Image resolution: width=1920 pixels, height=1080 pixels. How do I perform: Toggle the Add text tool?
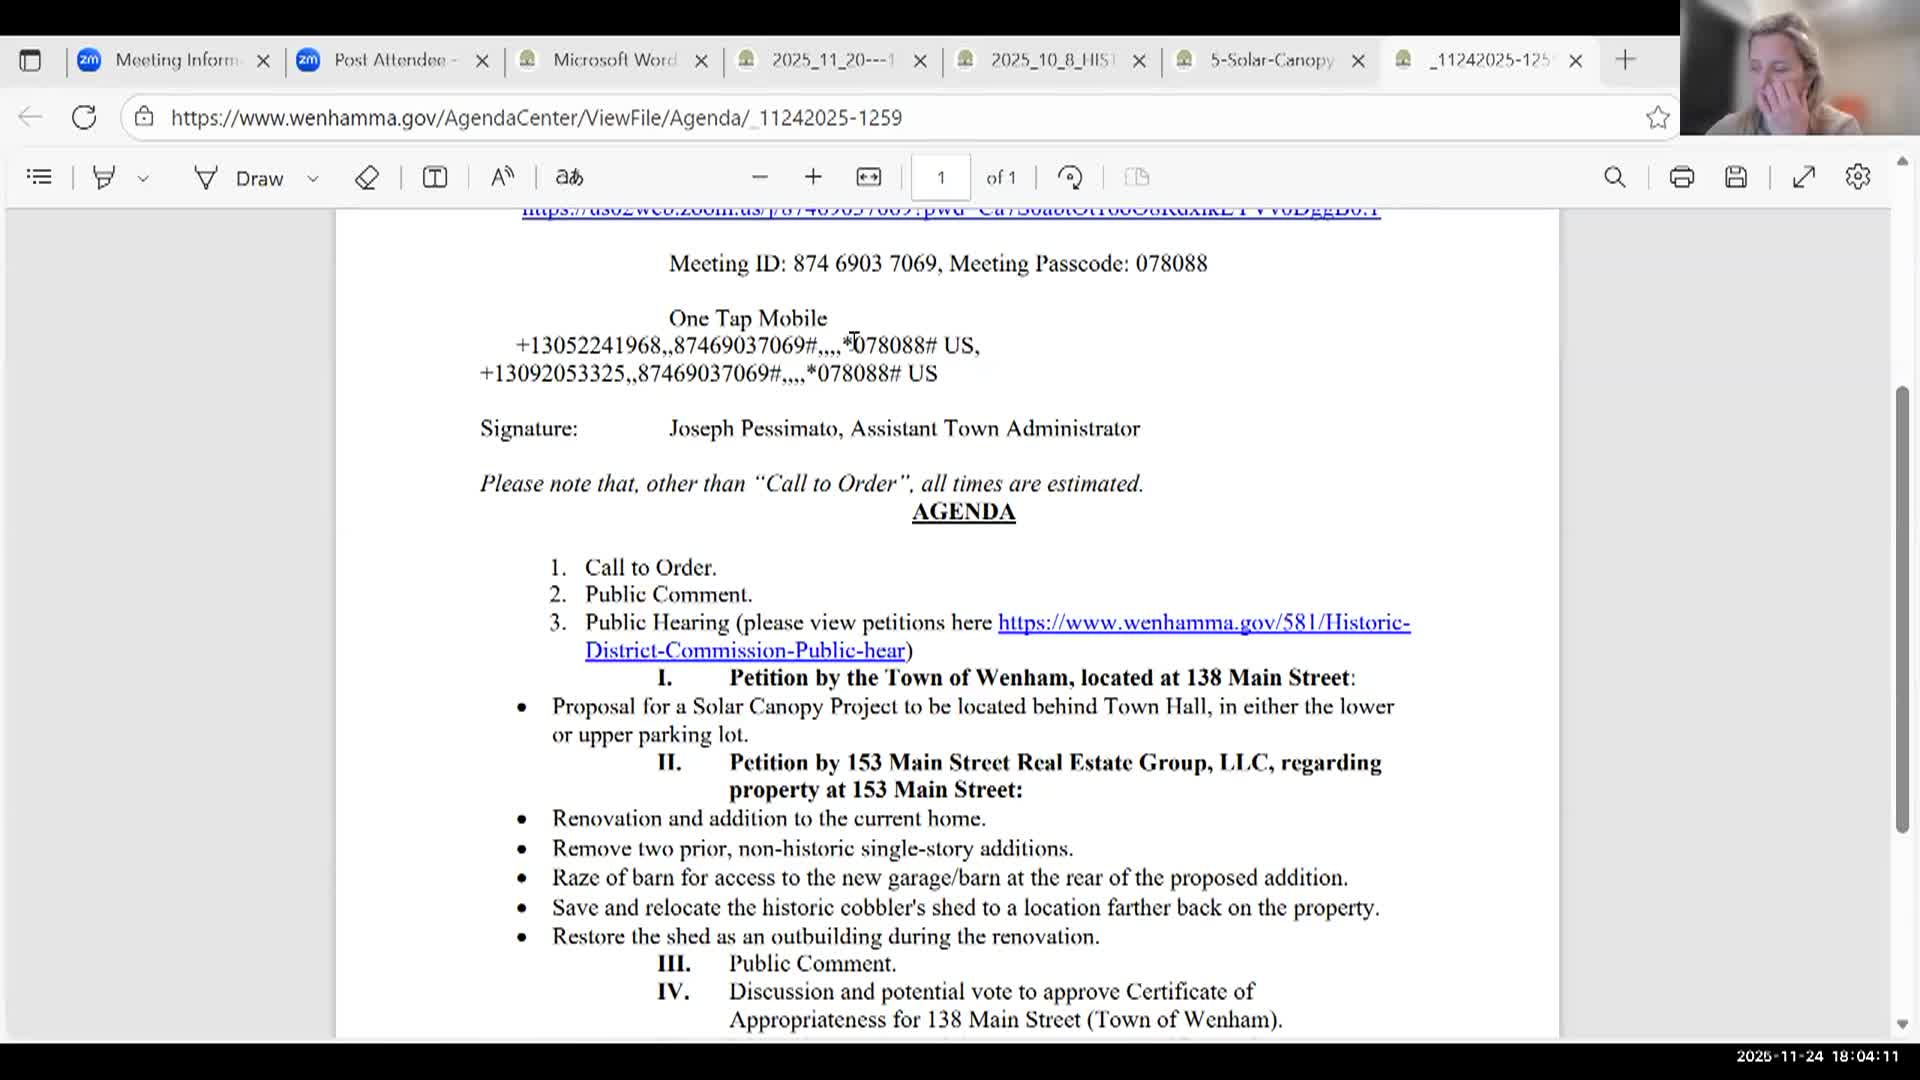(x=434, y=177)
